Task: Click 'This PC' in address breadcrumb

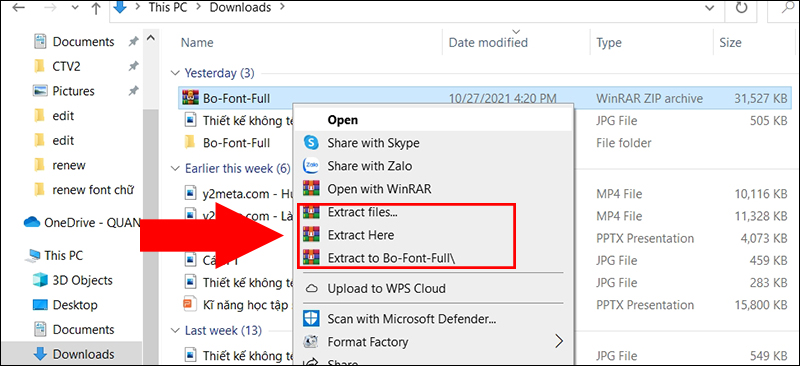Action: 168,7
